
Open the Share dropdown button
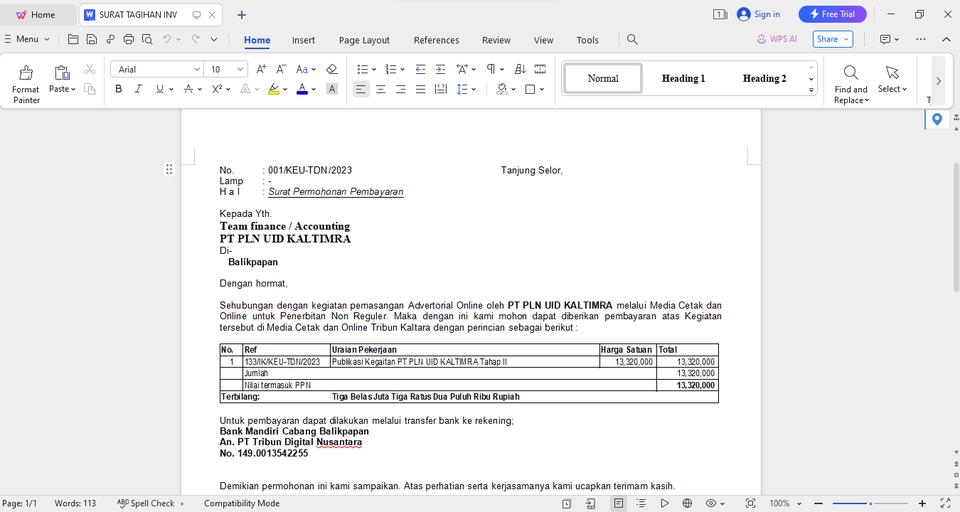(833, 39)
